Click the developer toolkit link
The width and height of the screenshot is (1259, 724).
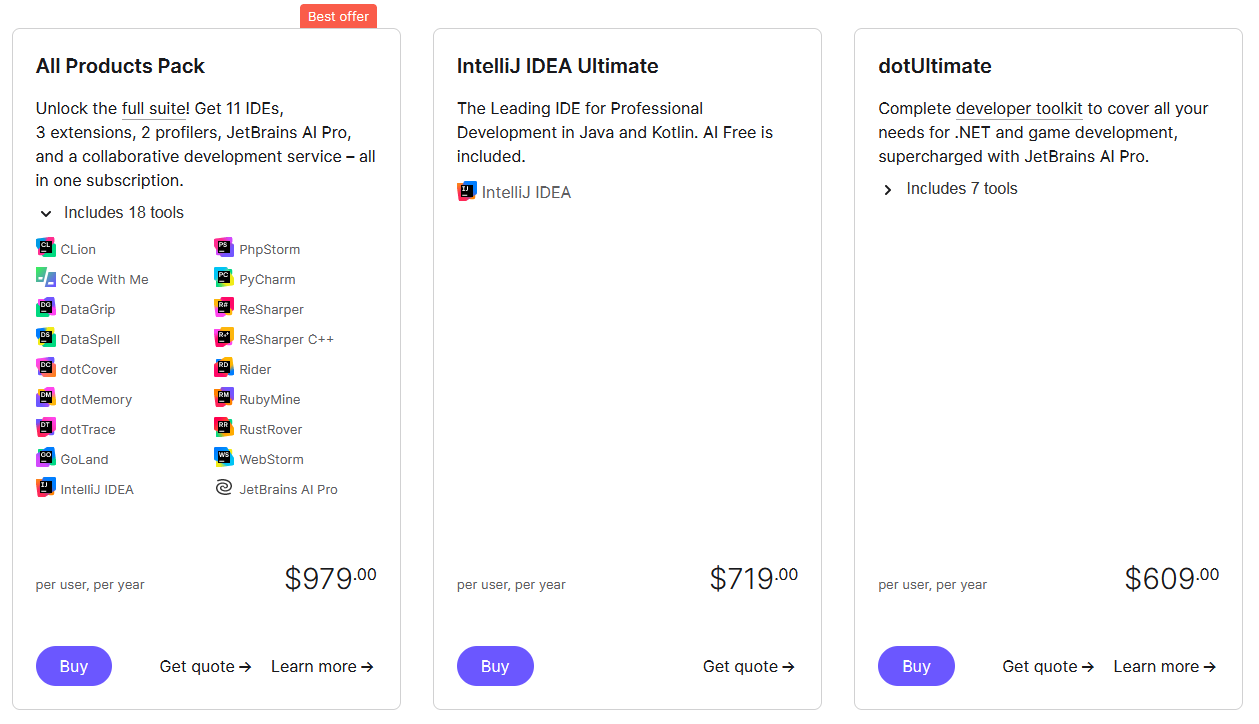coord(1018,108)
